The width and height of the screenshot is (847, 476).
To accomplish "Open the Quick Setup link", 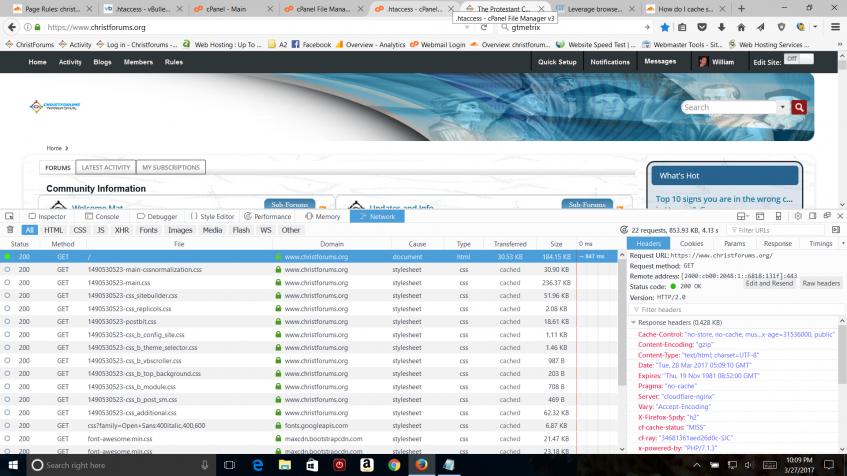I will point(557,62).
